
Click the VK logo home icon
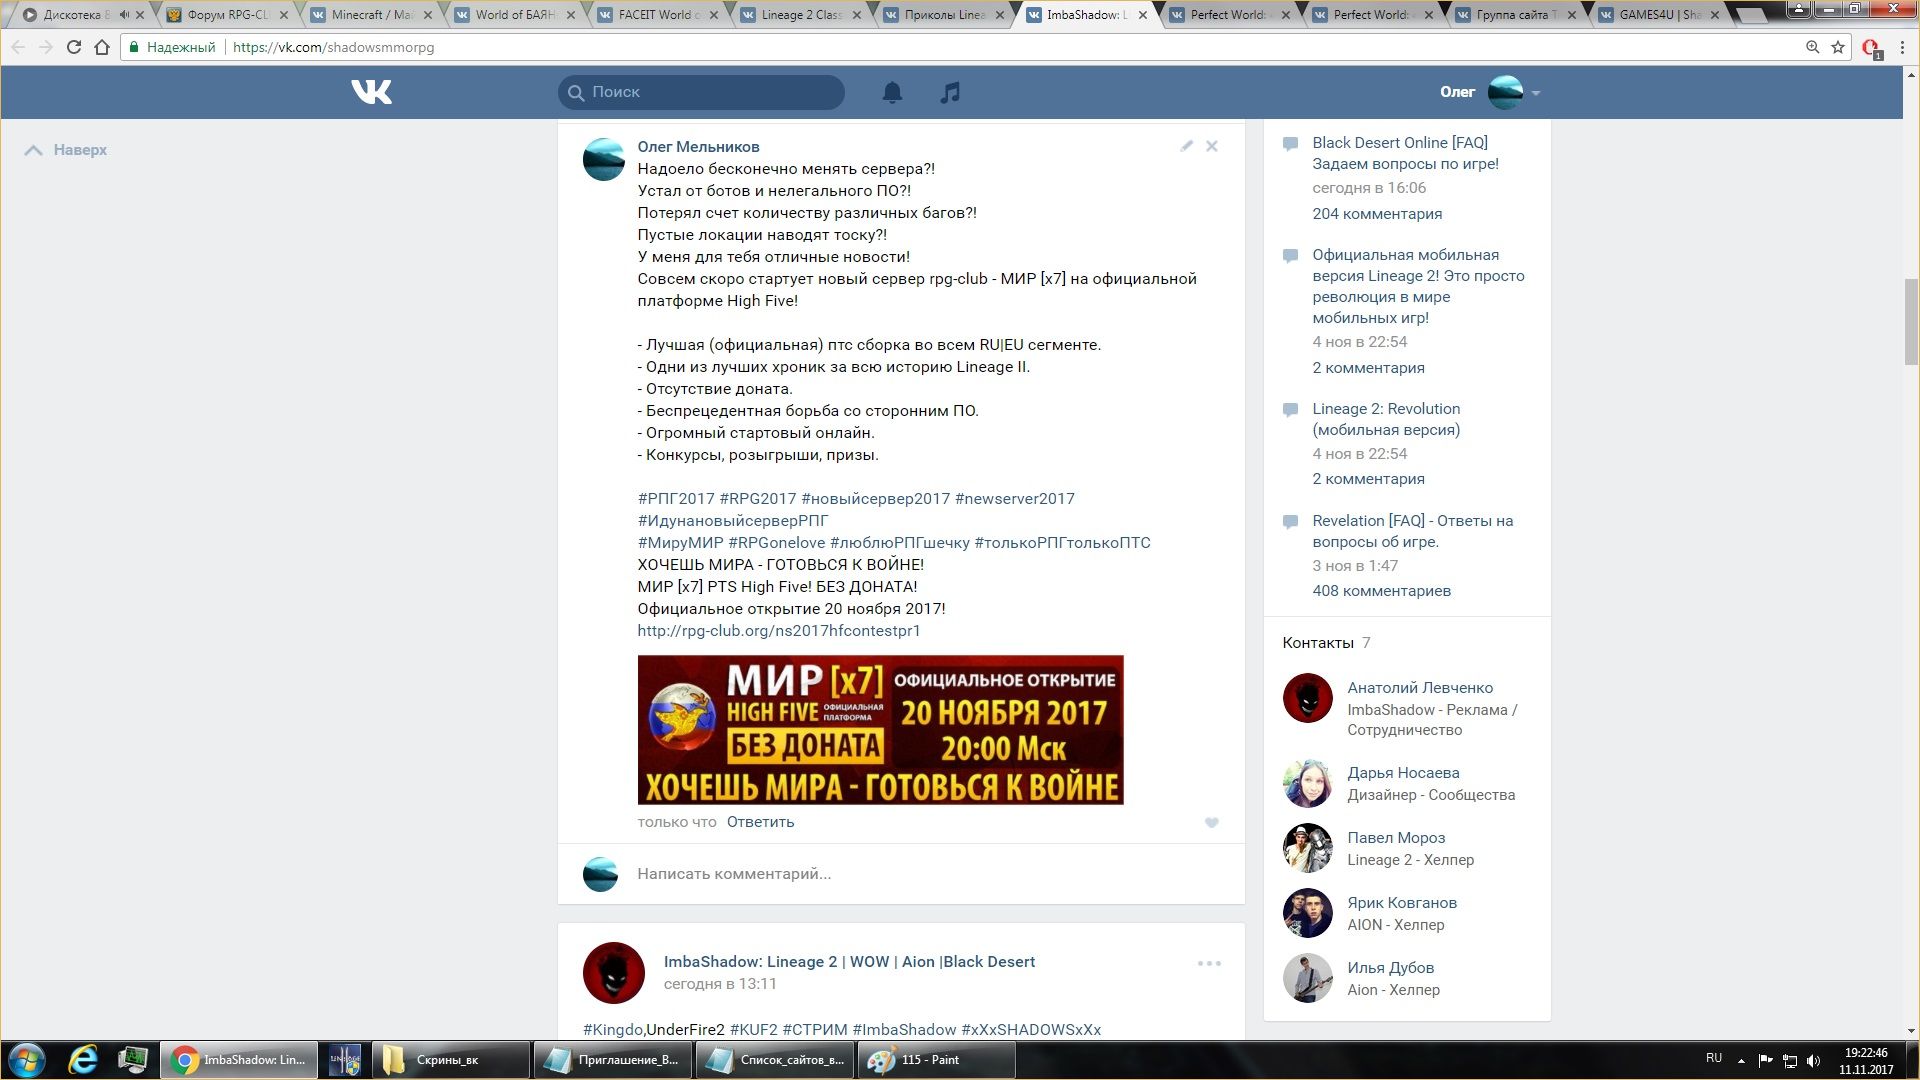pyautogui.click(x=371, y=92)
